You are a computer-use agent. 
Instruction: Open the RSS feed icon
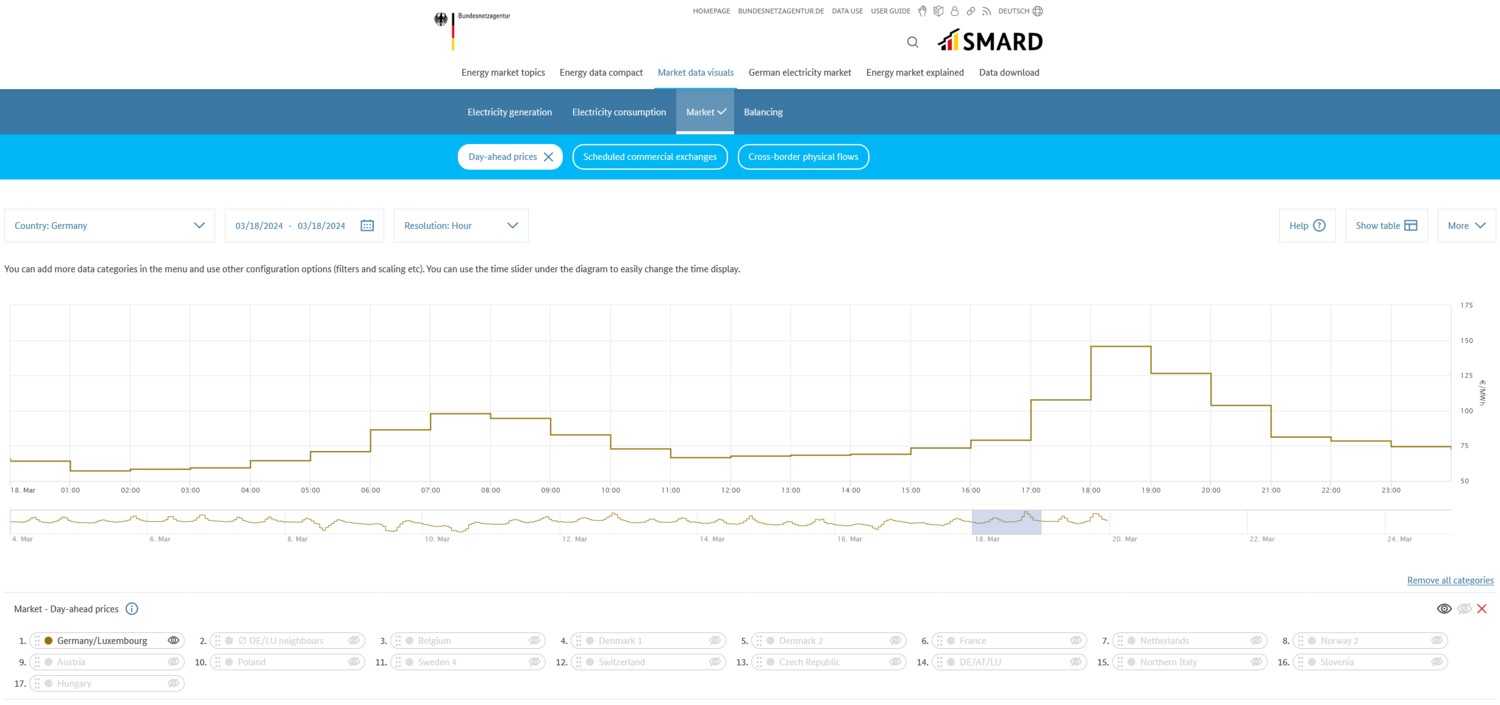(x=986, y=11)
